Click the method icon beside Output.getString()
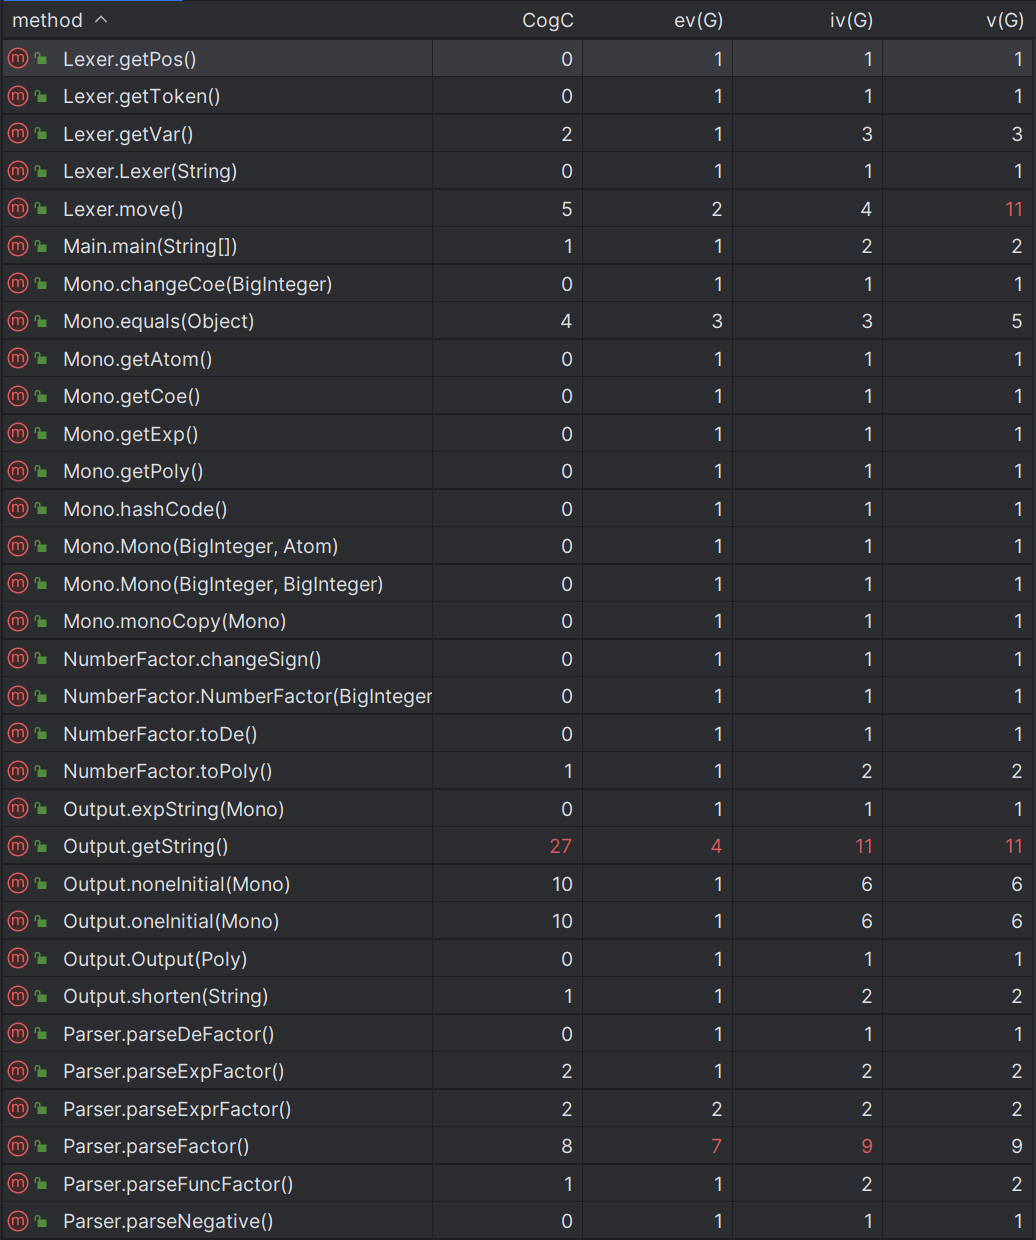 (17, 846)
